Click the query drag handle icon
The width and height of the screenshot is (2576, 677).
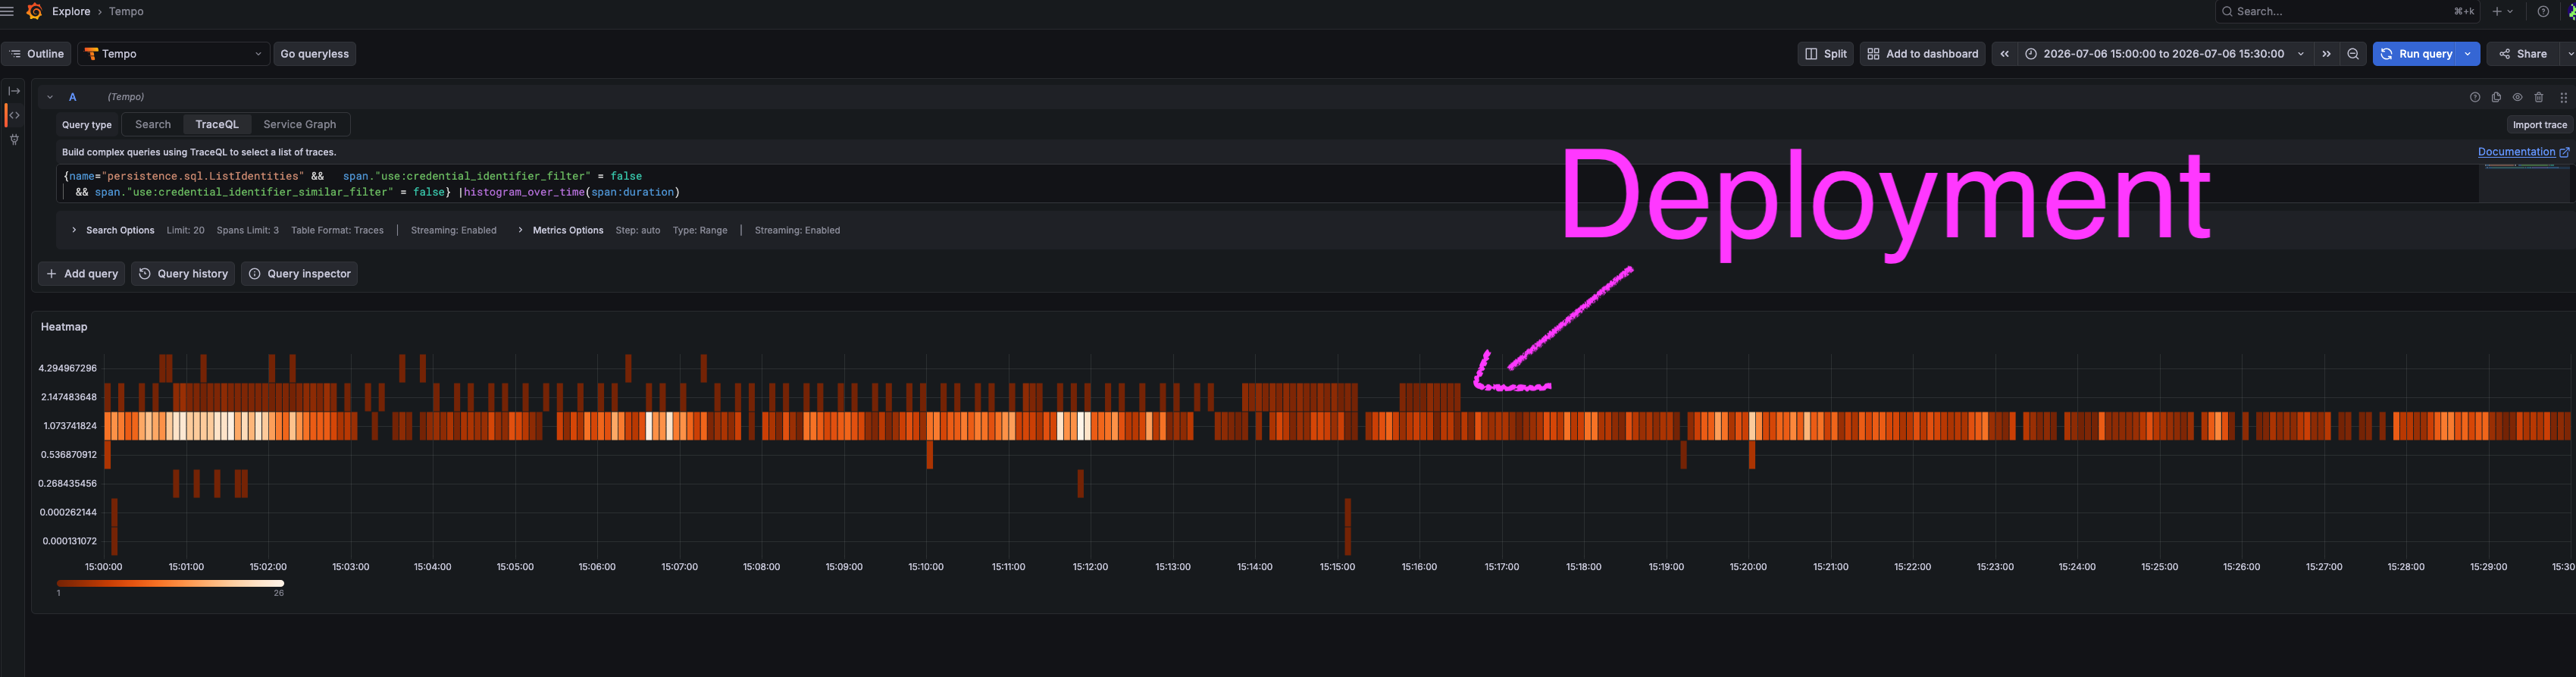pyautogui.click(x=2563, y=97)
